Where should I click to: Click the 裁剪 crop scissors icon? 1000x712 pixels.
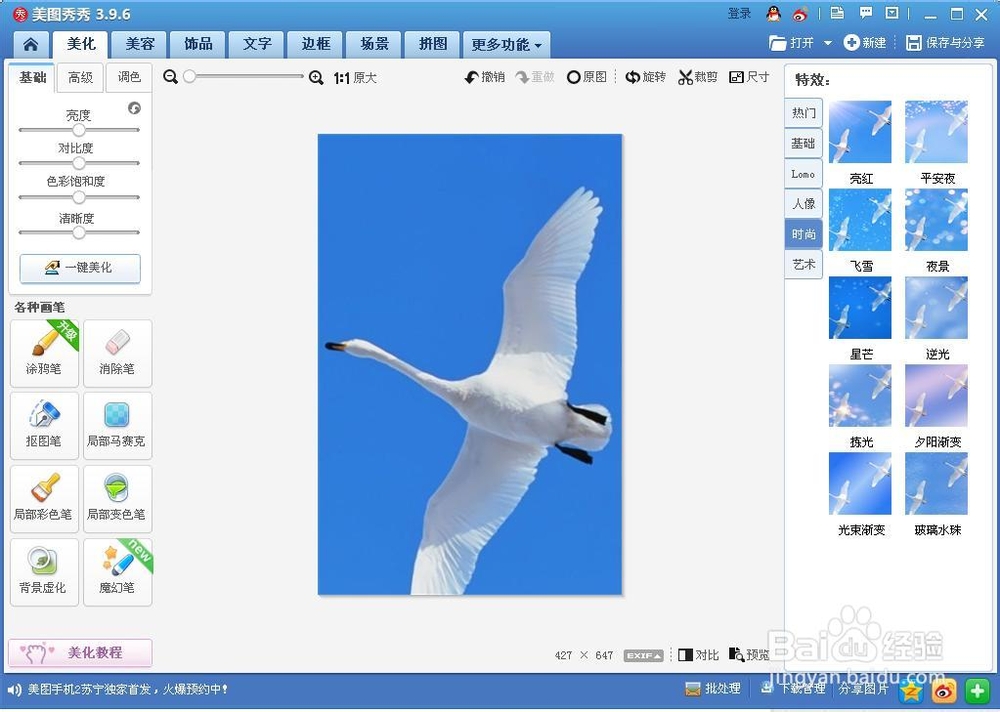[x=686, y=77]
